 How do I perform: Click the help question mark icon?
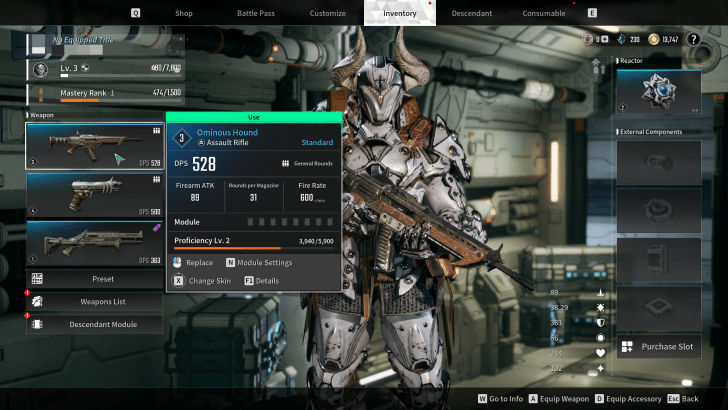pos(693,39)
